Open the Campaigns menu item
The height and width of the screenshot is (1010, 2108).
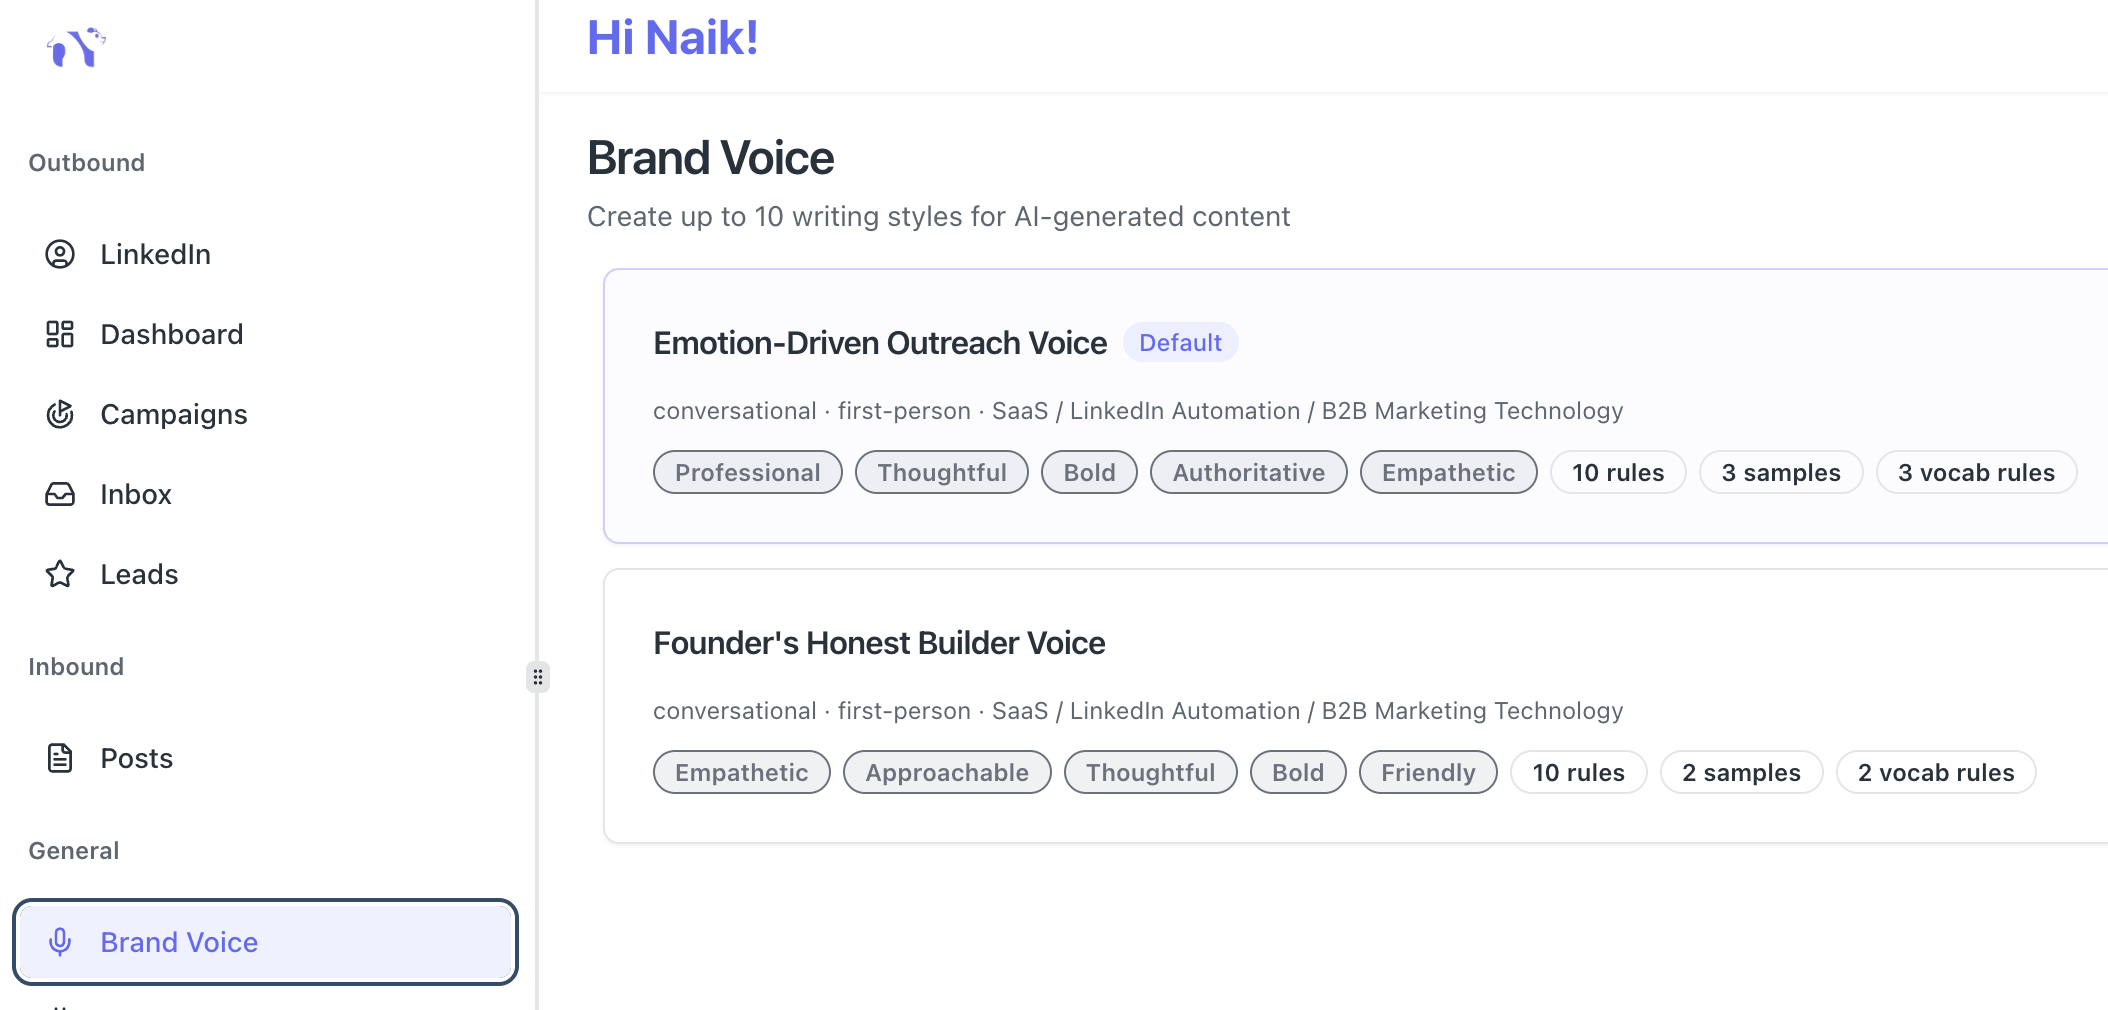tap(173, 414)
